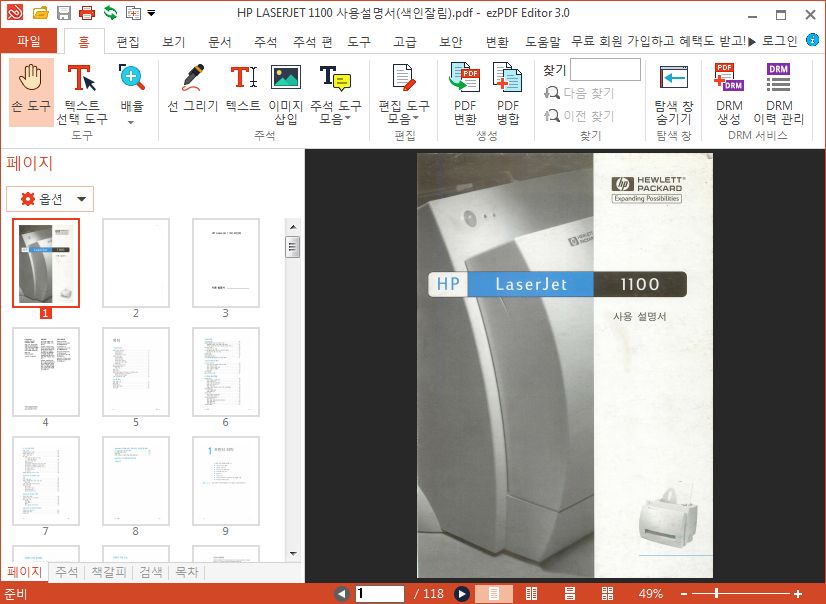The width and height of the screenshot is (826, 604).
Task: Click the PDF 병합 merge icon
Action: (x=507, y=94)
